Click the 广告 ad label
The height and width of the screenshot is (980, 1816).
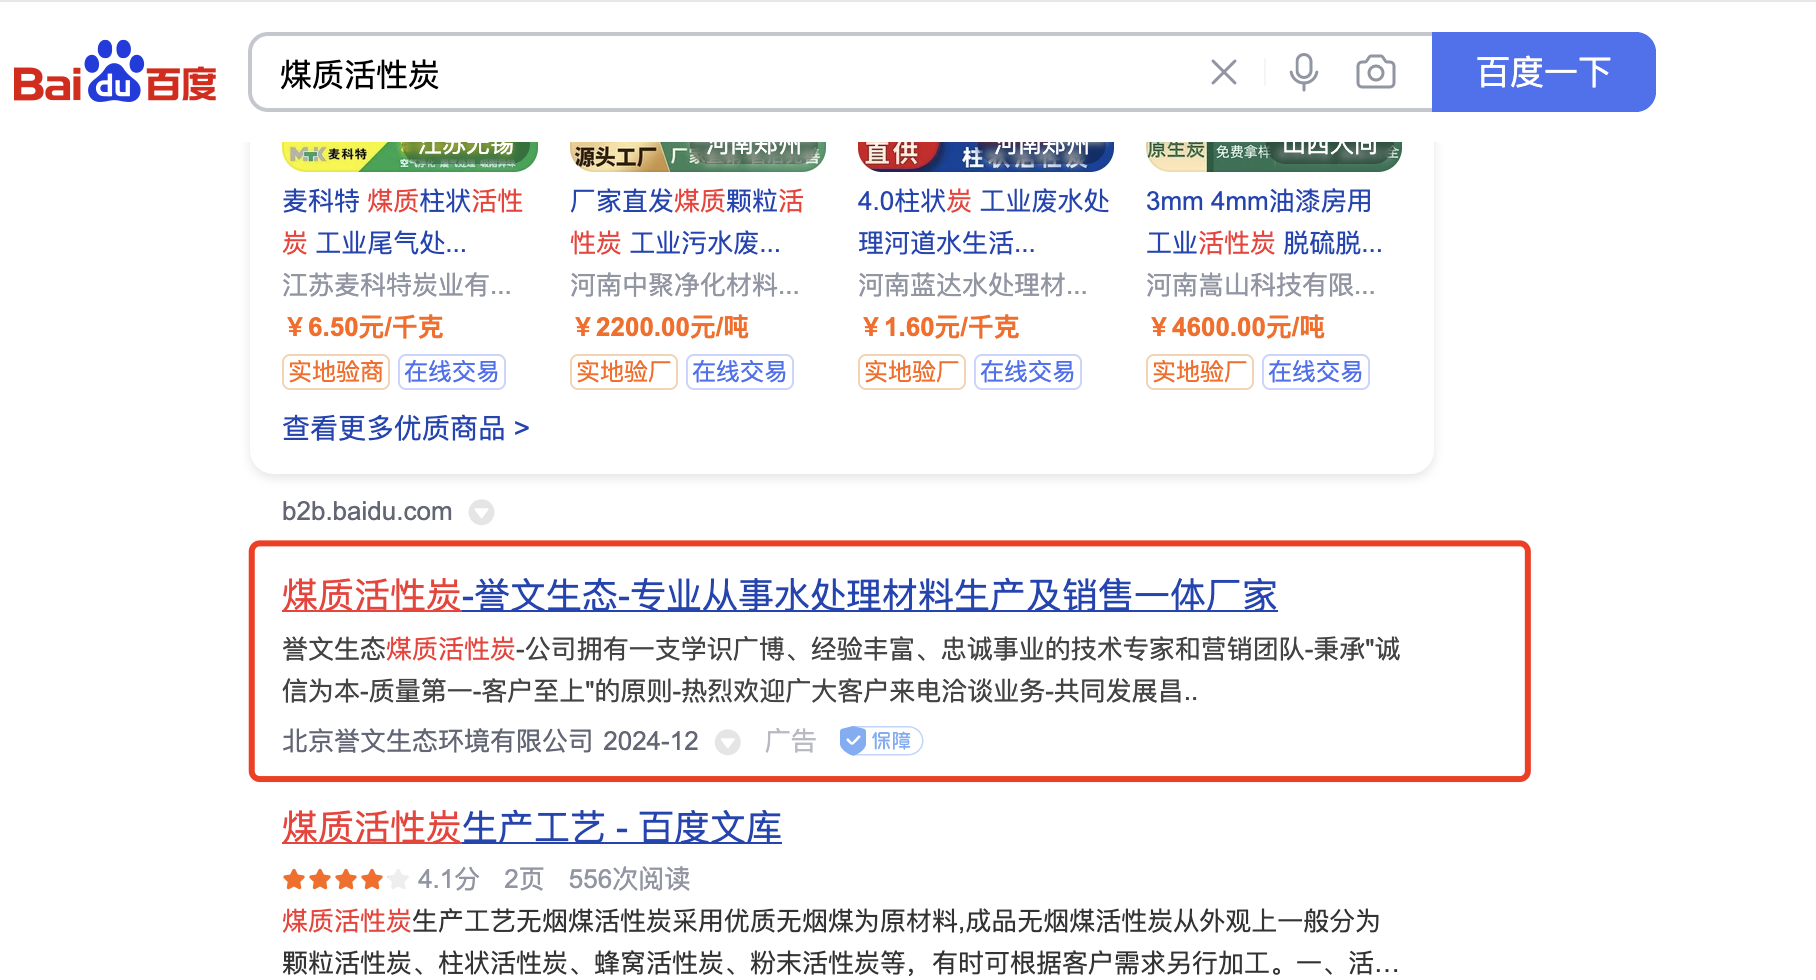791,741
